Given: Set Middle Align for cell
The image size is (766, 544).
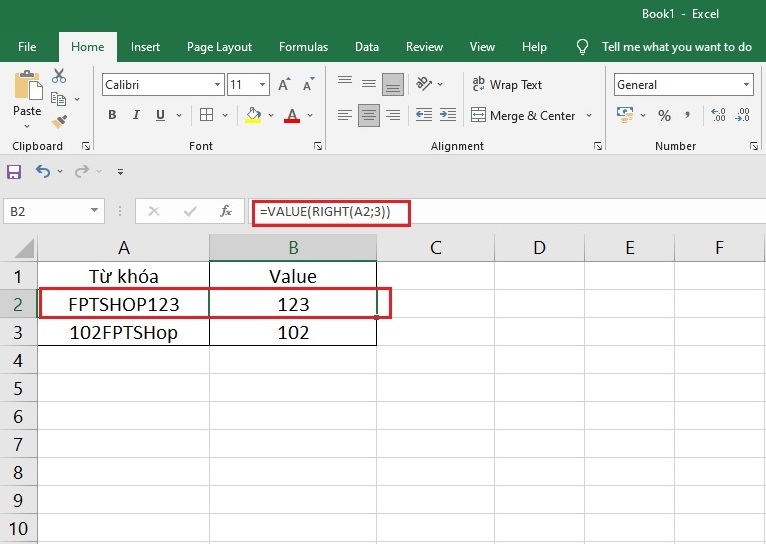Looking at the screenshot, I should coord(369,84).
